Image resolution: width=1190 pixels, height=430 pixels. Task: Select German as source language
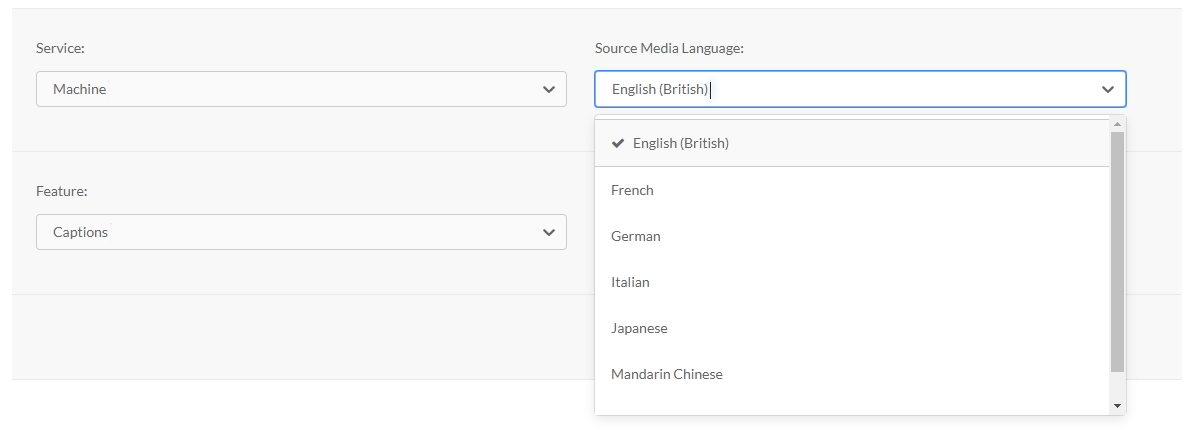coord(636,236)
